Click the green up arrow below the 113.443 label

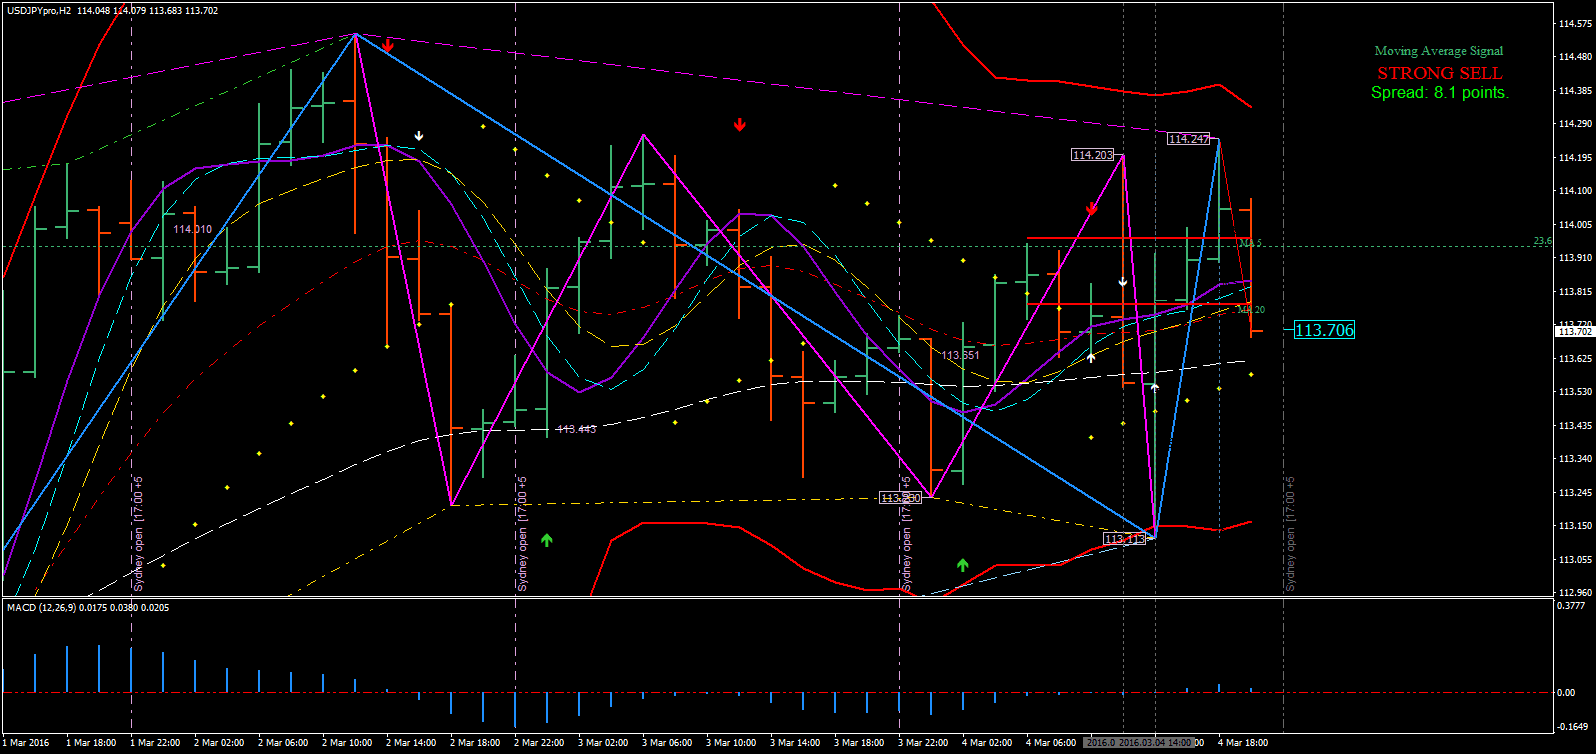click(547, 540)
